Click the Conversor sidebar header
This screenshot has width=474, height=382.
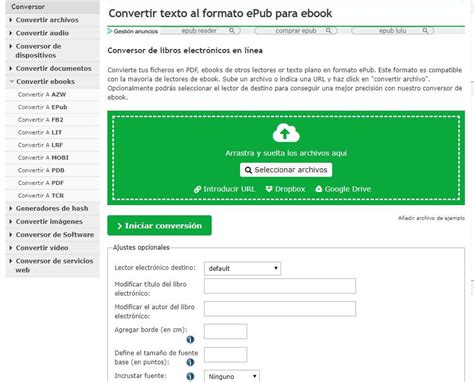[x=52, y=7]
